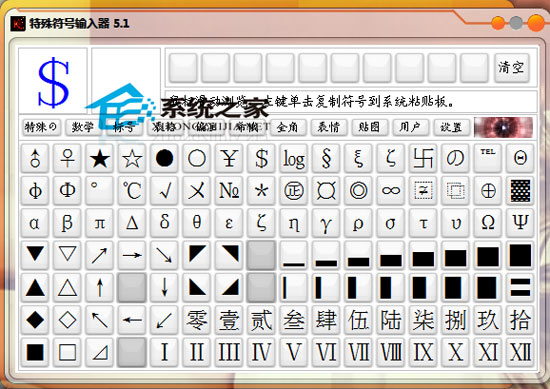The image size is (550, 389).
Task: Click the capital Psi Ψ symbol
Action: [x=520, y=223]
